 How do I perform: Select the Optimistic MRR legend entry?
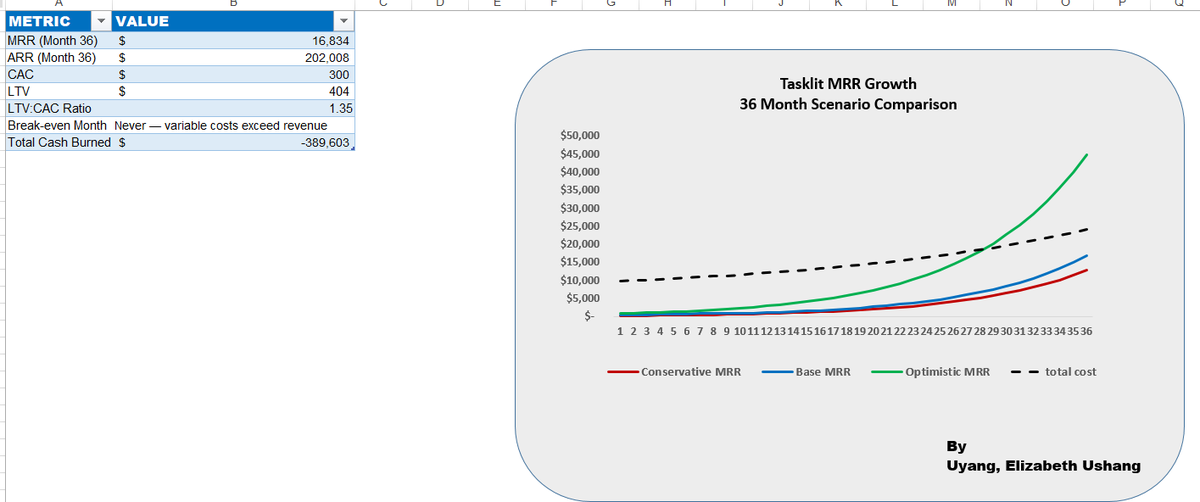(931, 371)
